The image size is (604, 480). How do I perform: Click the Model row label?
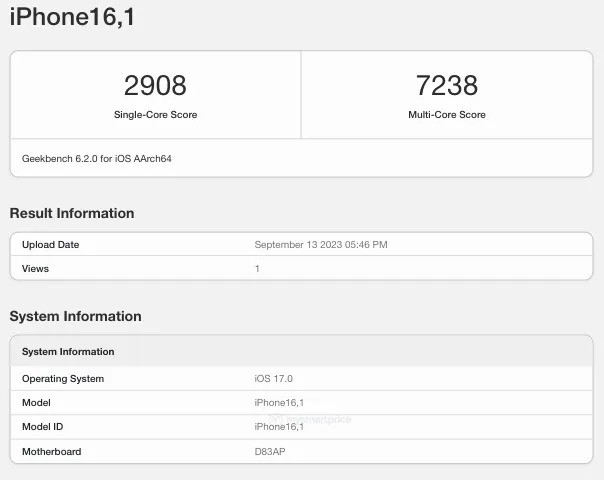[x=36, y=403]
